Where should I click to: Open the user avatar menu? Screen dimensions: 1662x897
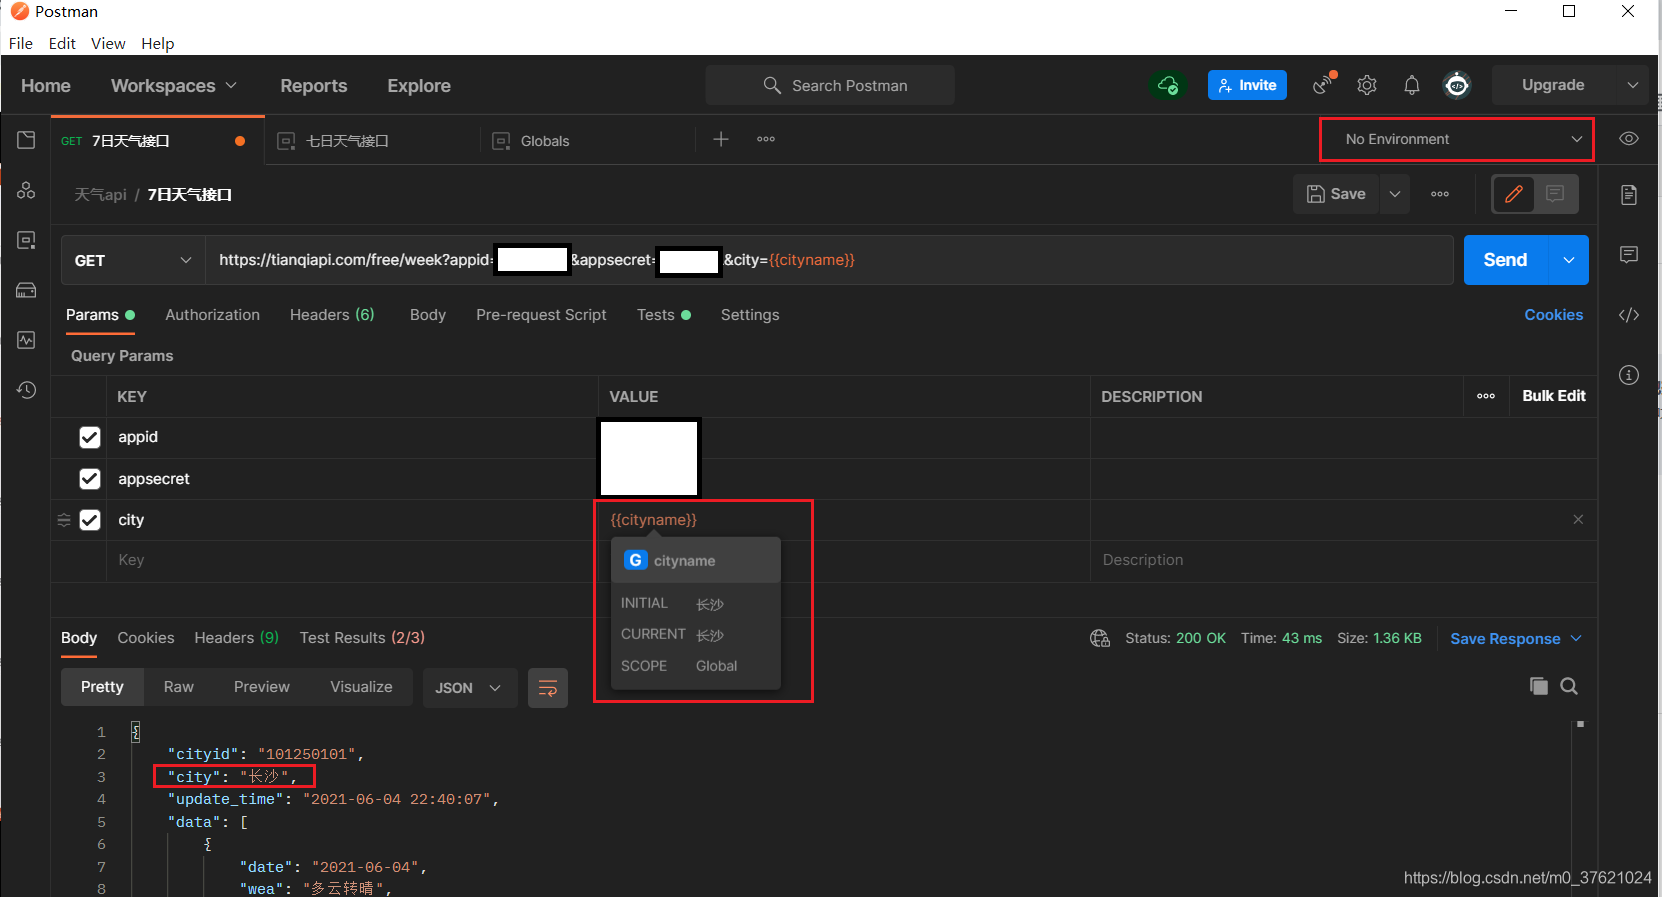click(x=1457, y=85)
